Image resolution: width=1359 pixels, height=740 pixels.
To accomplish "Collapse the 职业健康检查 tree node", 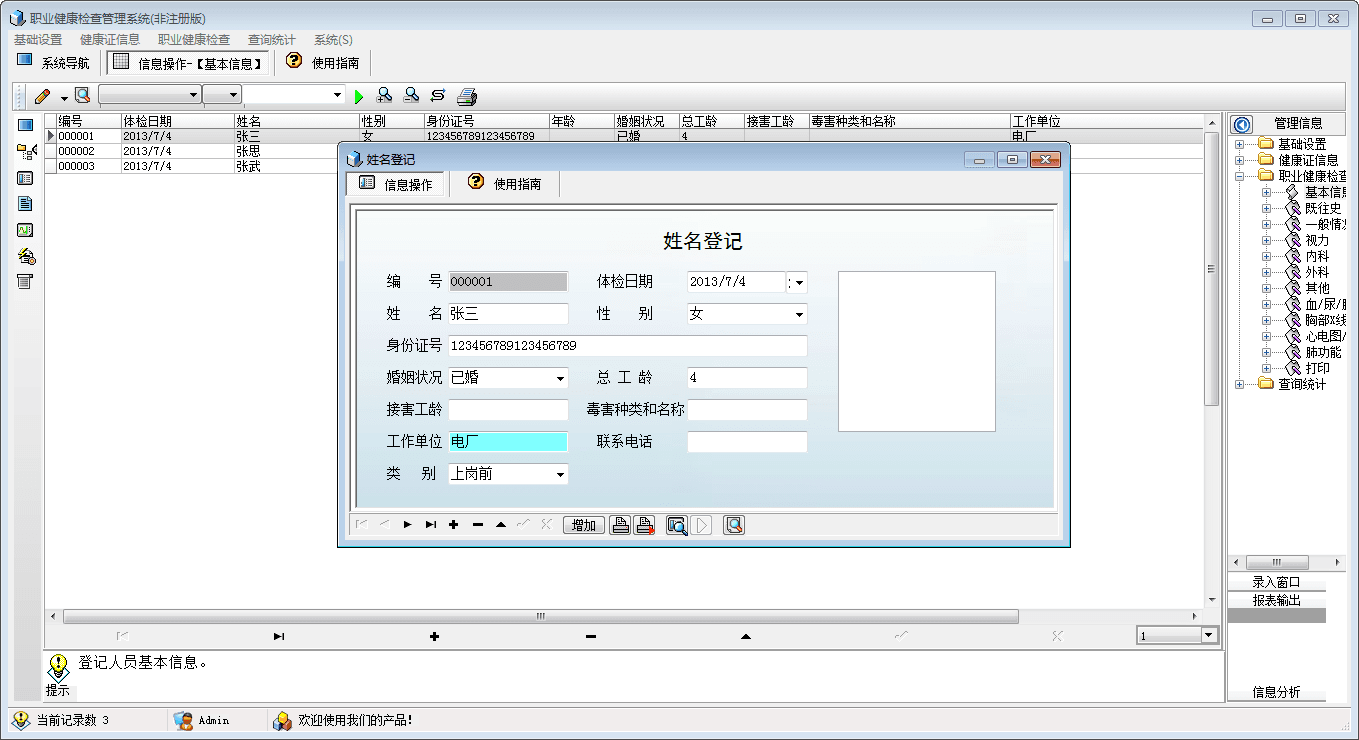I will point(1240,176).
